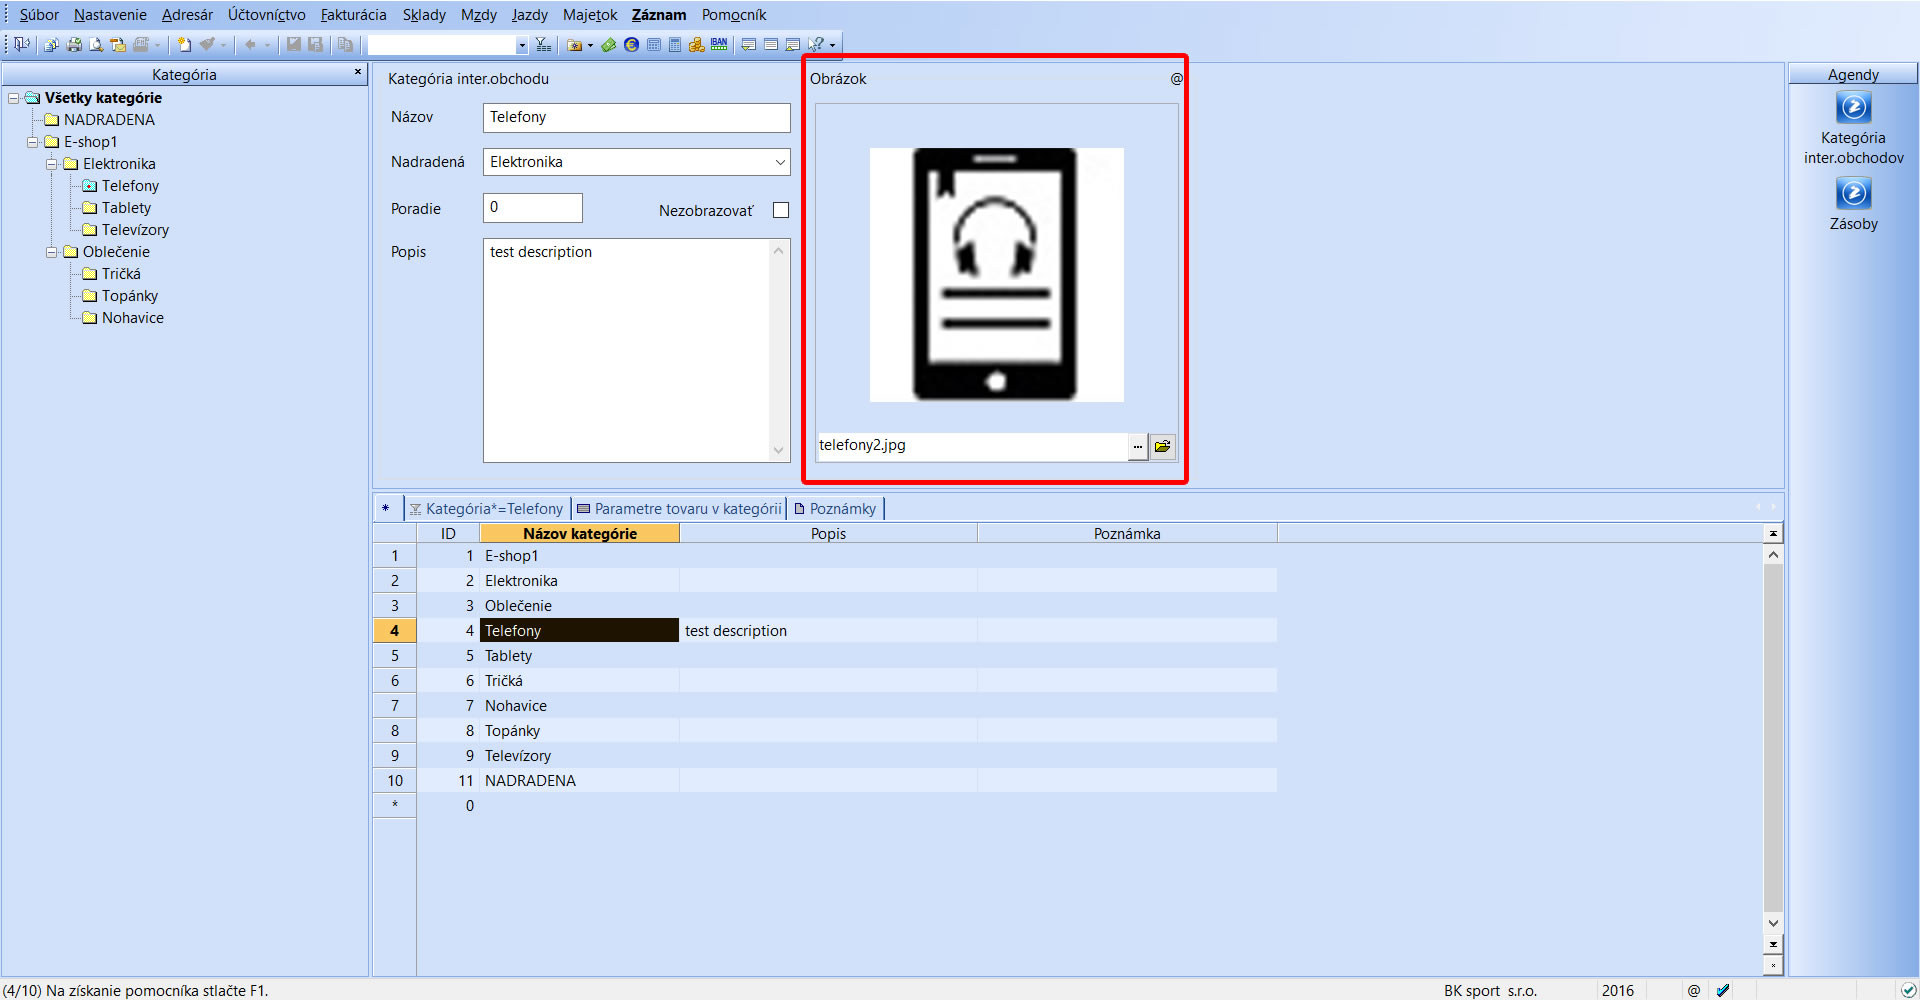Select the Nohavice row in the table
1920x1000 pixels.
826,706
